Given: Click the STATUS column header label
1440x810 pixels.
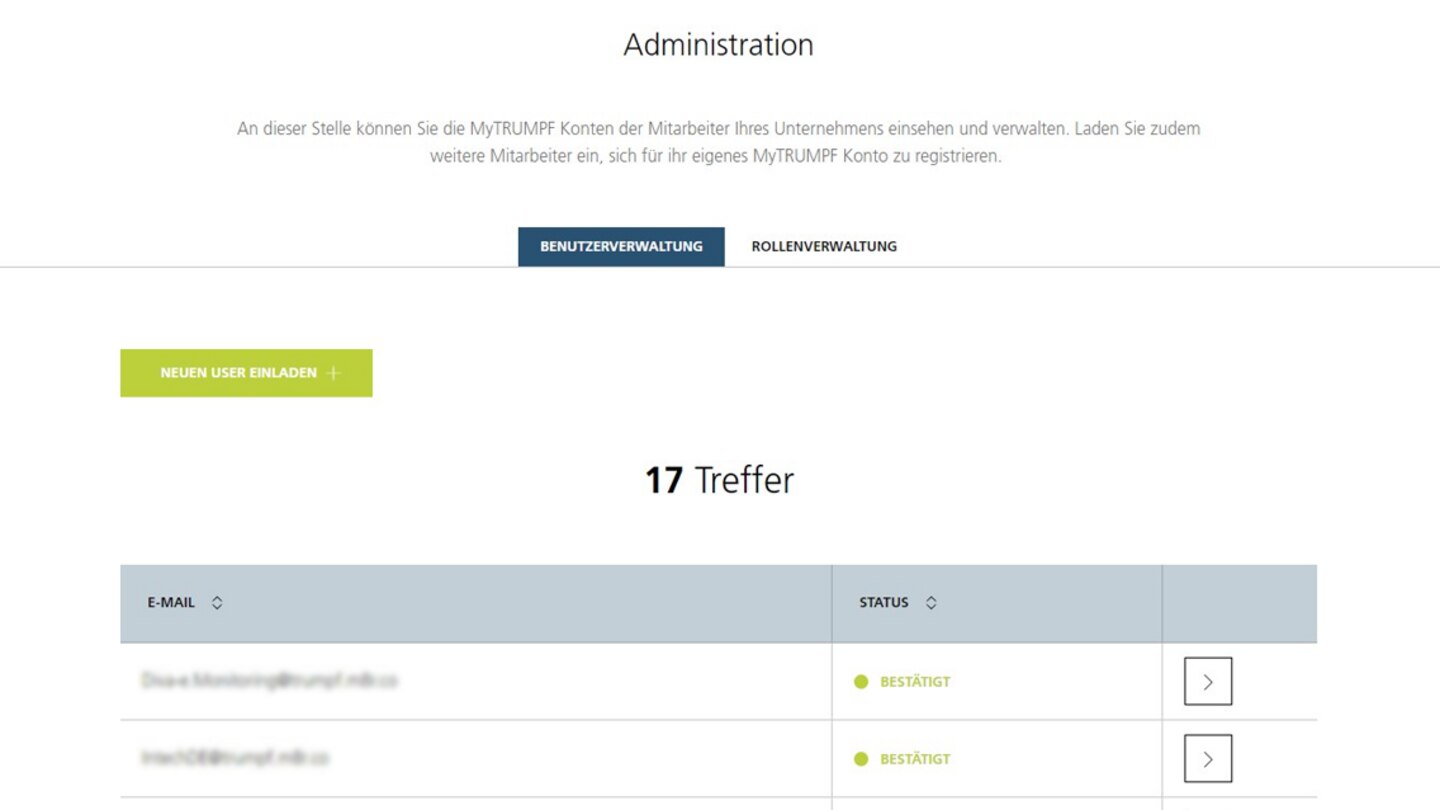Looking at the screenshot, I should [x=884, y=603].
